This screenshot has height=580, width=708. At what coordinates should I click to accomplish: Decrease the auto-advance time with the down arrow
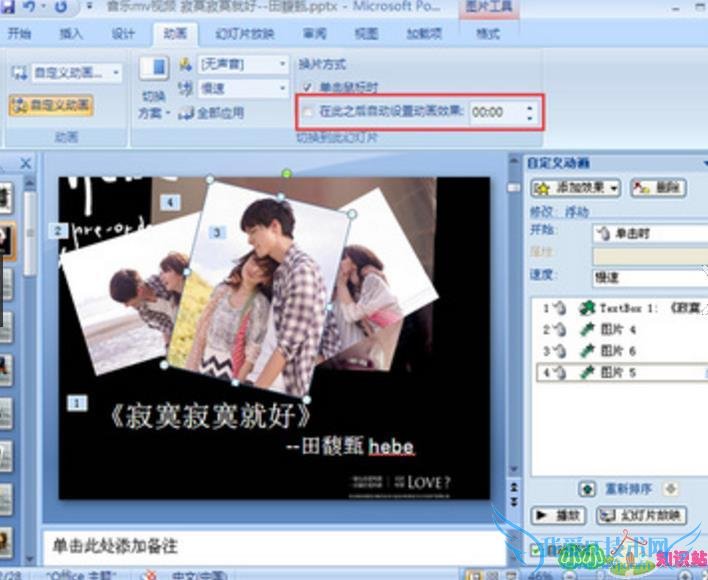(530, 117)
